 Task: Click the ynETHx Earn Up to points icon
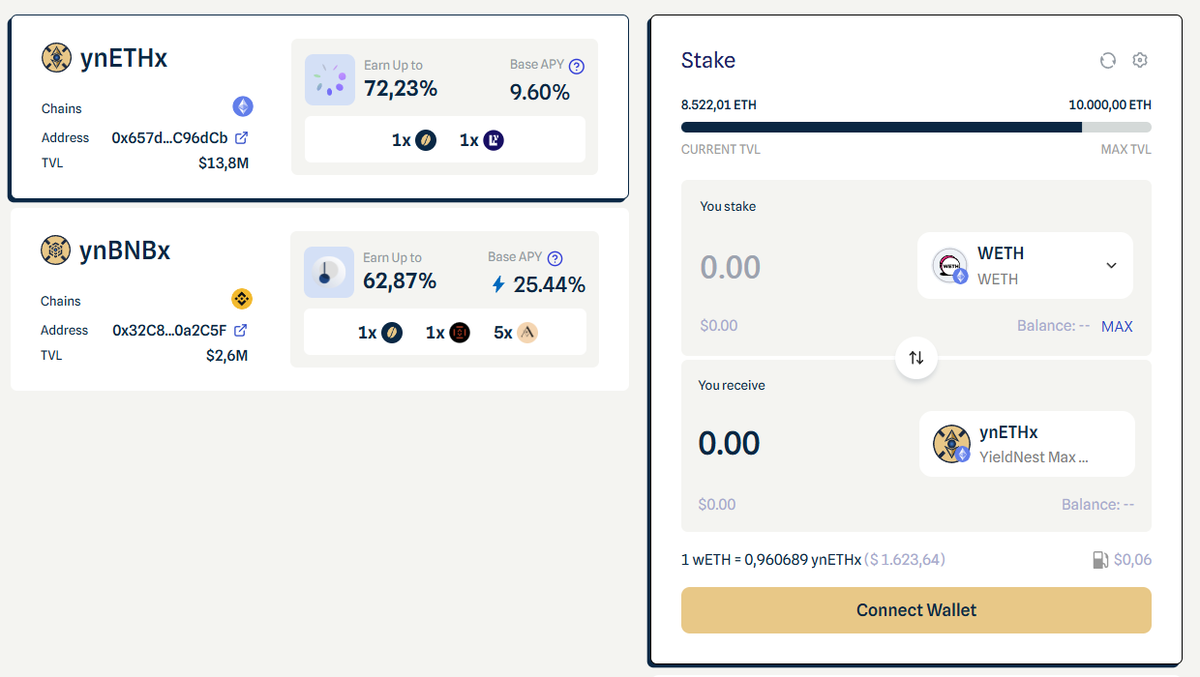330,80
